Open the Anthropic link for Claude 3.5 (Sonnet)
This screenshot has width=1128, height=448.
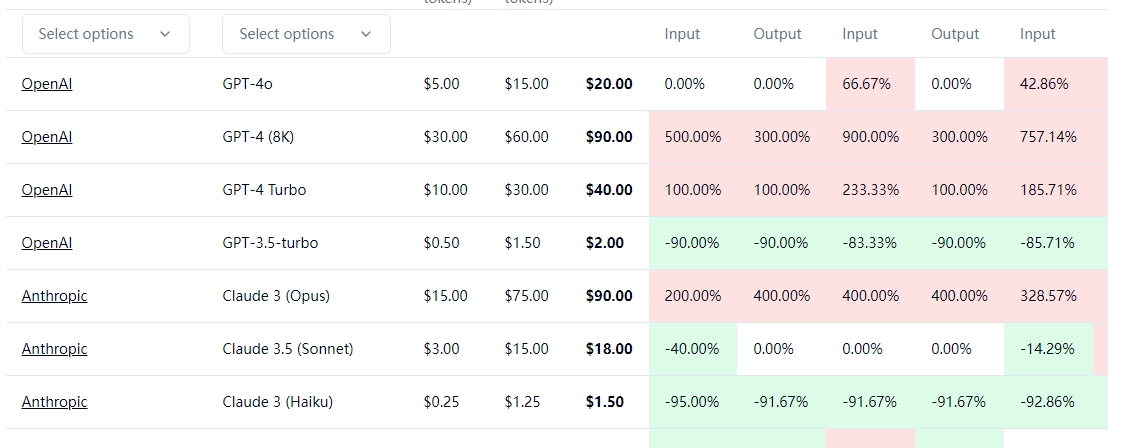point(54,349)
